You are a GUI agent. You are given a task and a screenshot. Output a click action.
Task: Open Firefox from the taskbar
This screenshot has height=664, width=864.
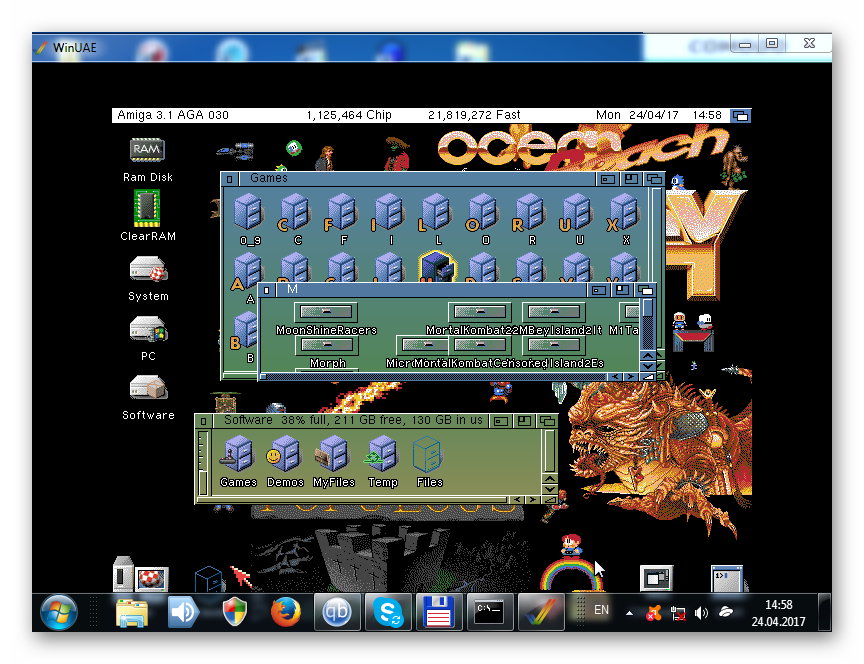point(285,612)
